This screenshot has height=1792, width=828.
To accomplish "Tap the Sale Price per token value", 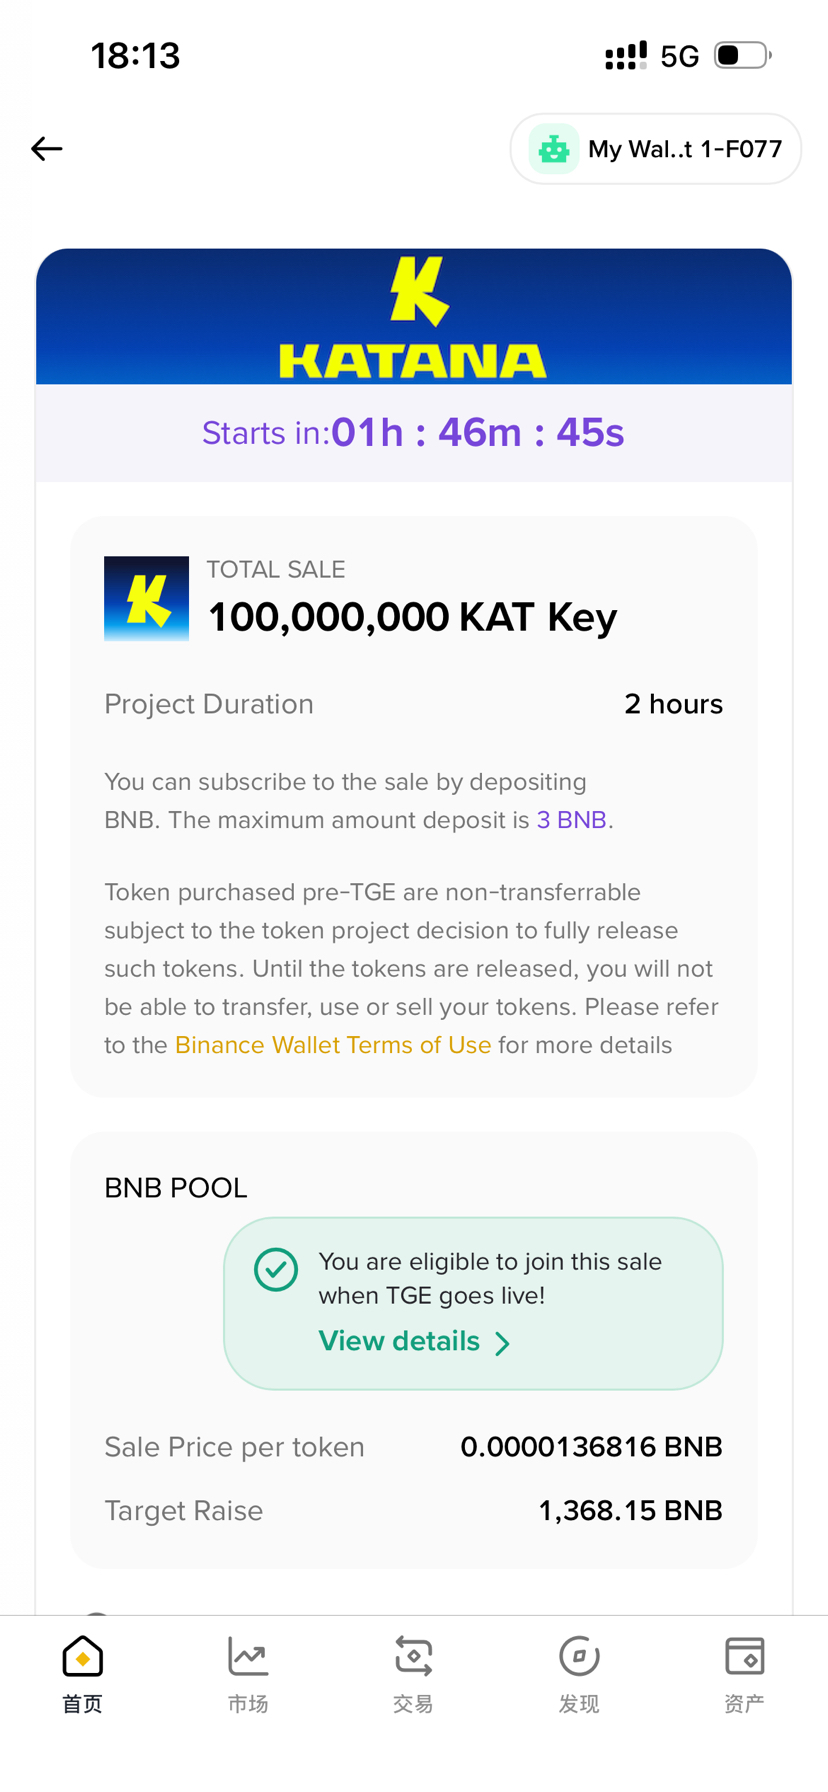I will coord(591,1447).
